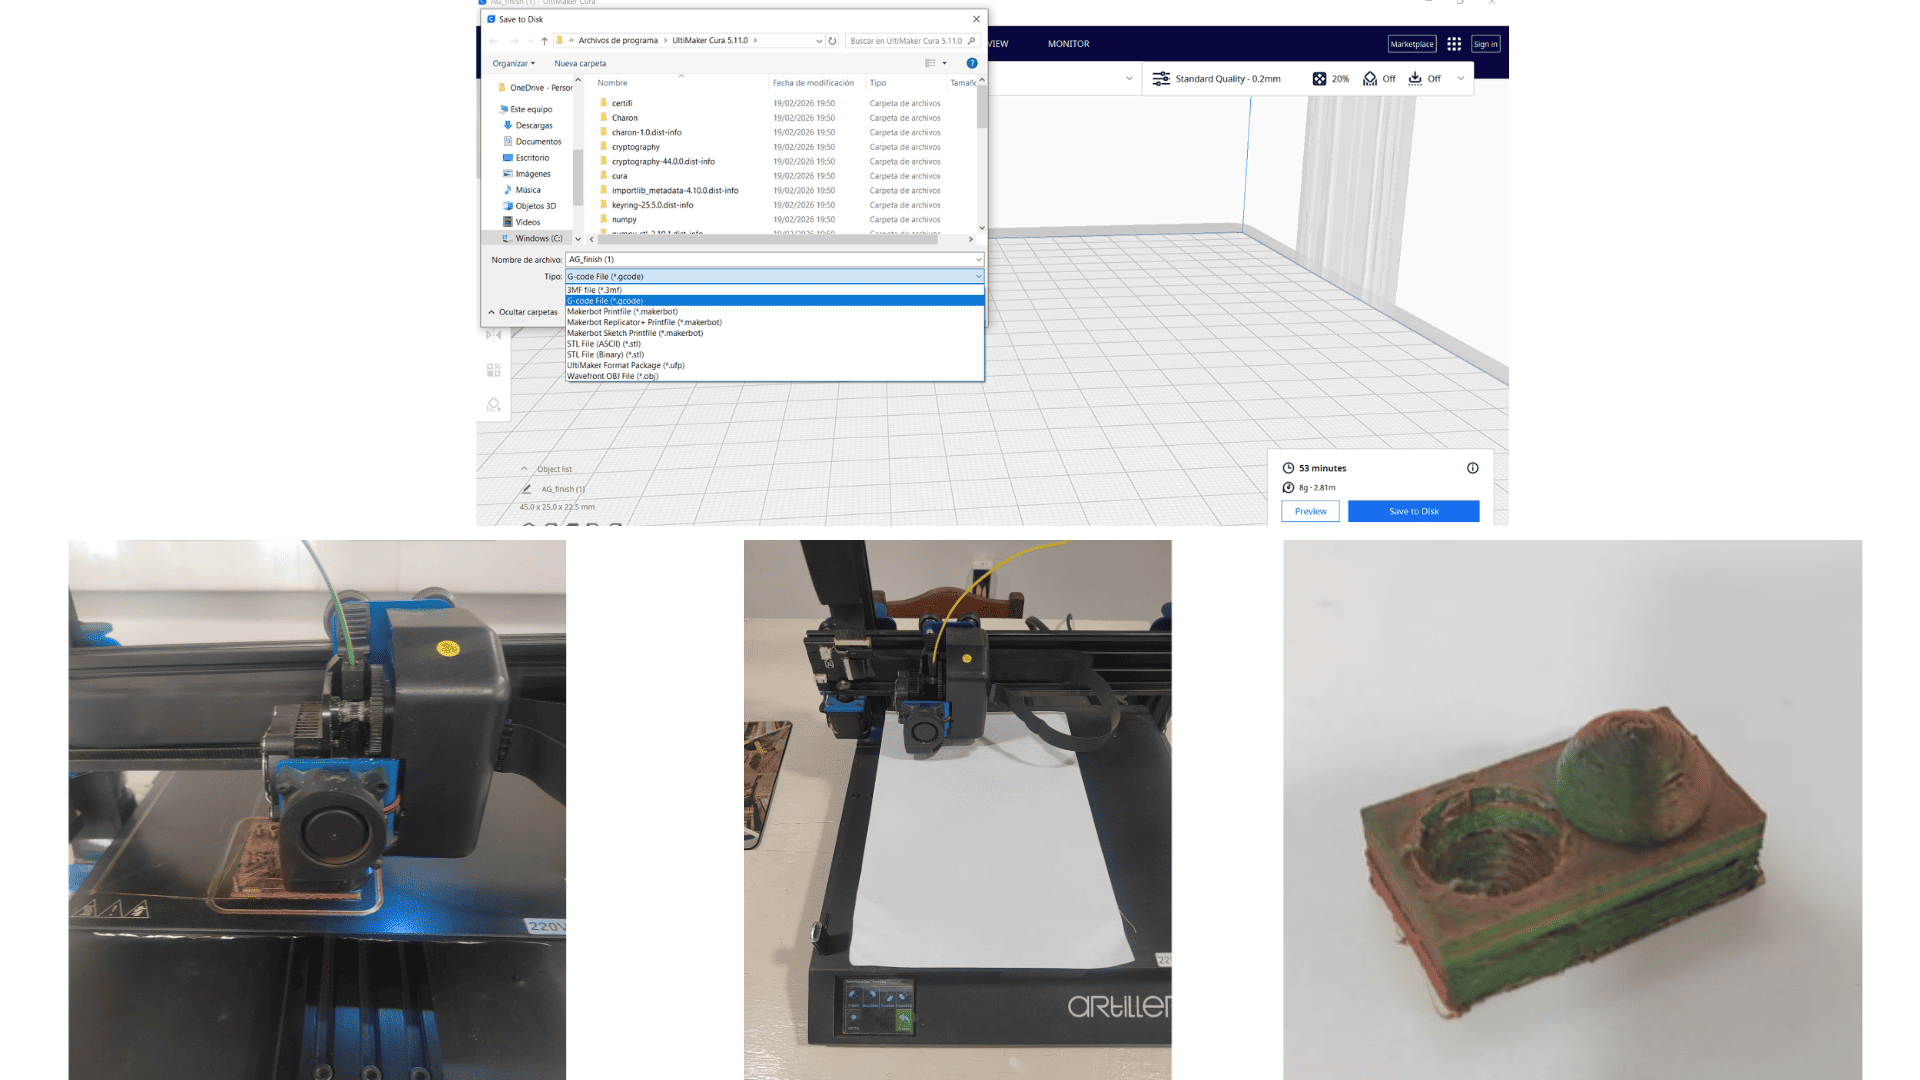Expand the print settings panel chevron
This screenshot has height=1080, width=1920.
tap(1460, 79)
